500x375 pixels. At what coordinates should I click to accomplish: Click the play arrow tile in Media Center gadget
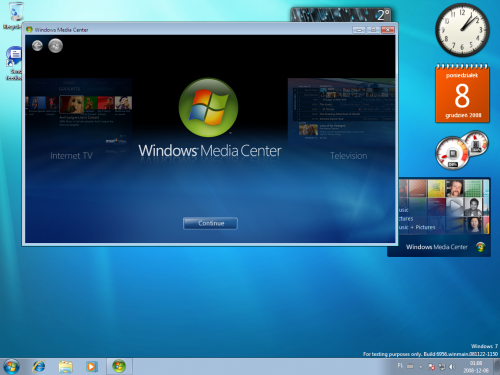tap(454, 207)
